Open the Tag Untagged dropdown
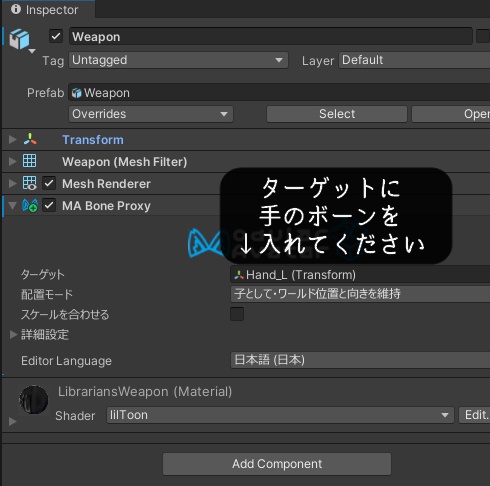490x486 pixels. click(178, 60)
